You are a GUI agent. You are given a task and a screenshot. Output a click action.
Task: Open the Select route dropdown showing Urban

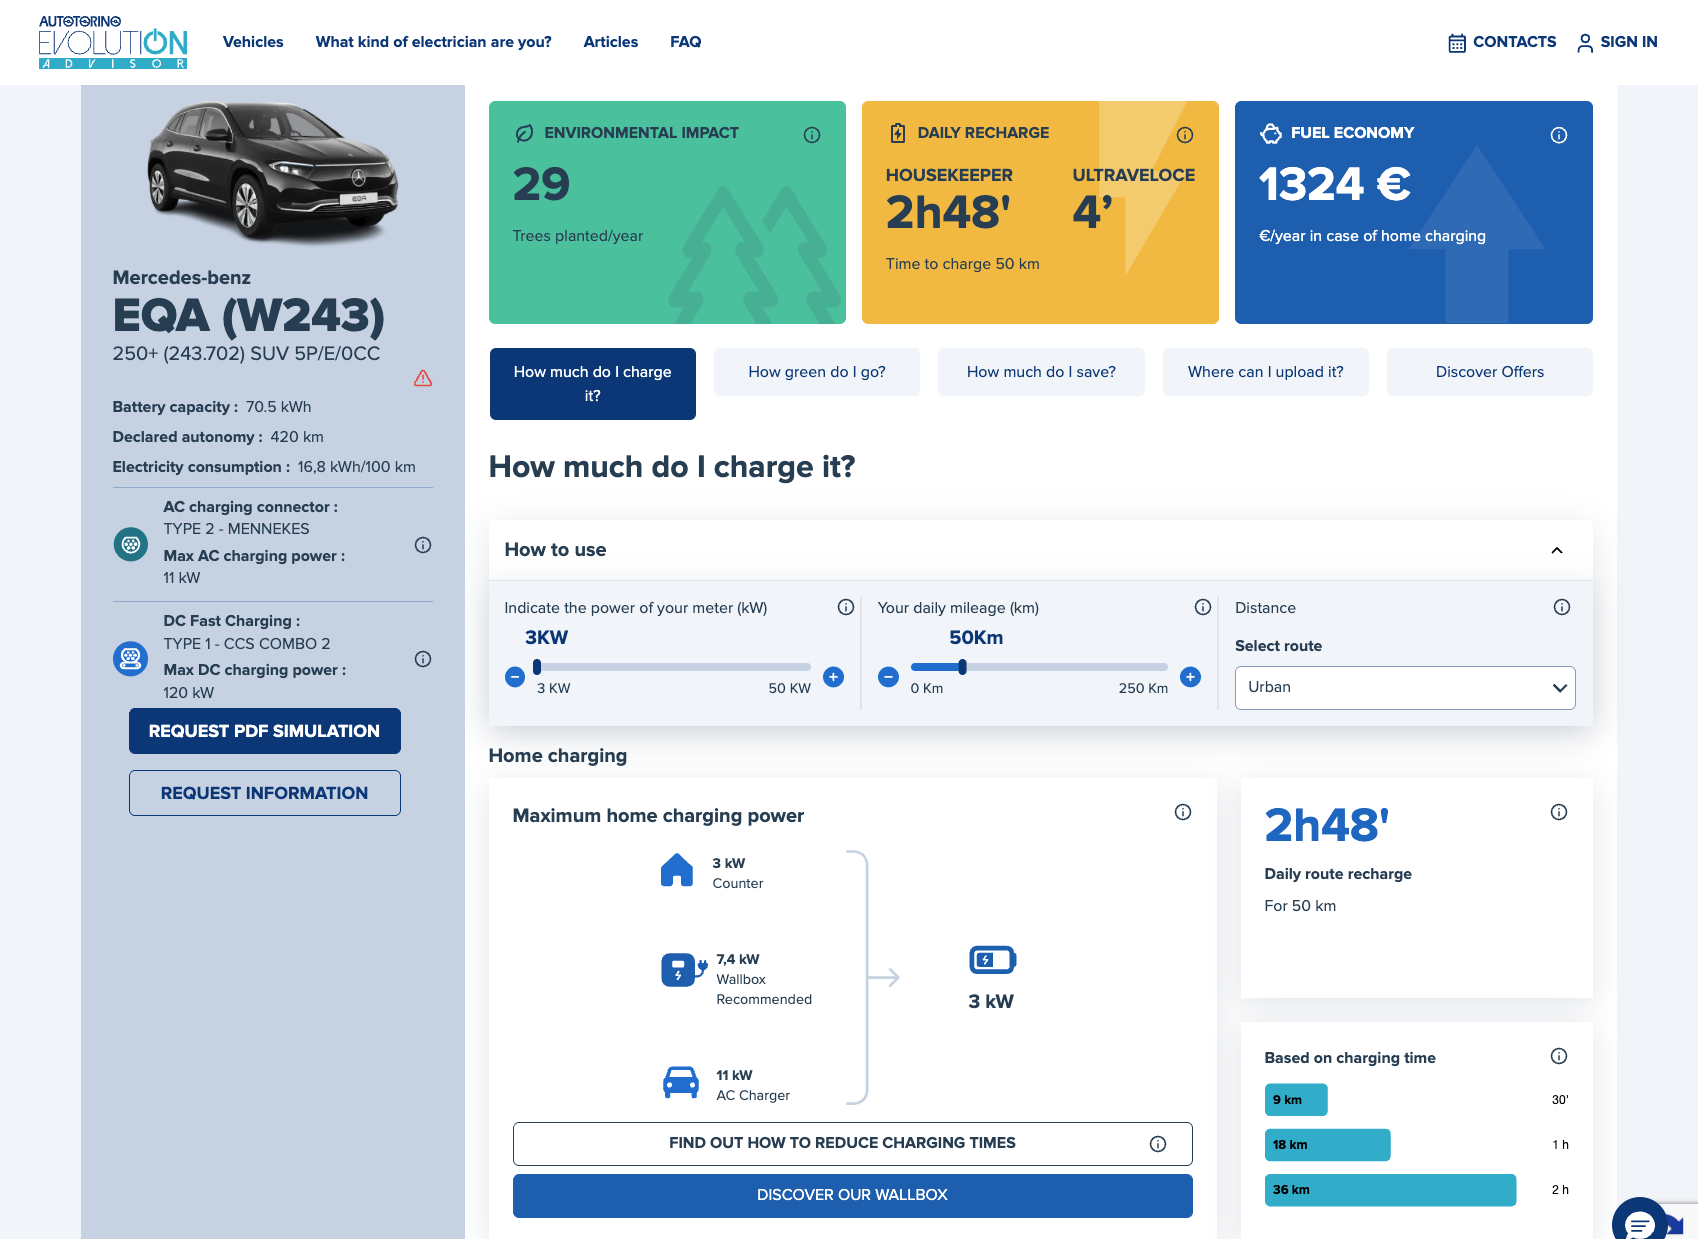[x=1405, y=688]
